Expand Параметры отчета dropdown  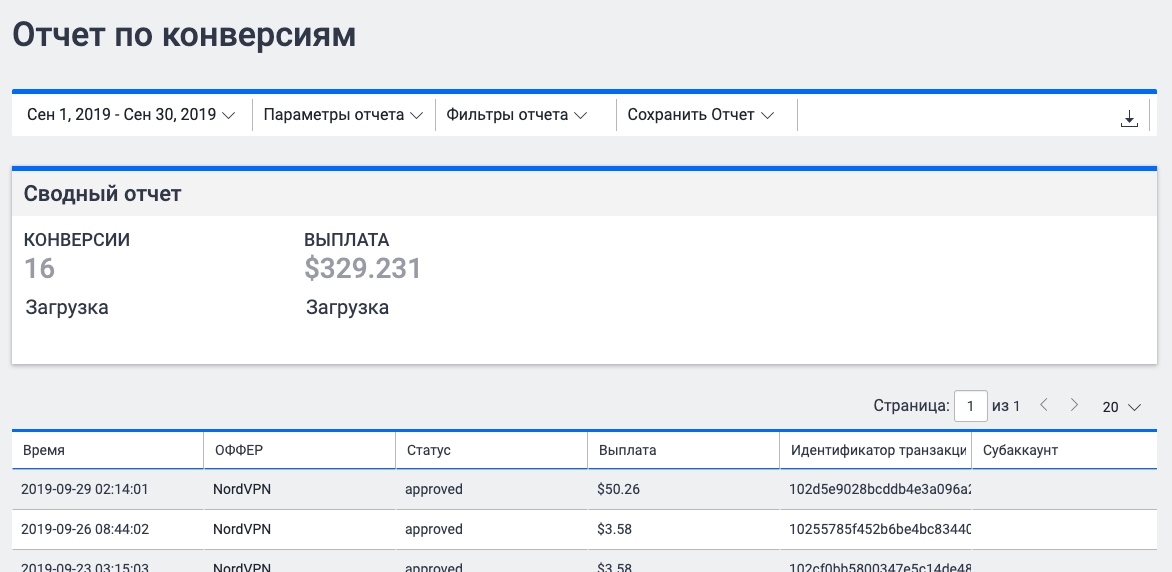coord(343,115)
